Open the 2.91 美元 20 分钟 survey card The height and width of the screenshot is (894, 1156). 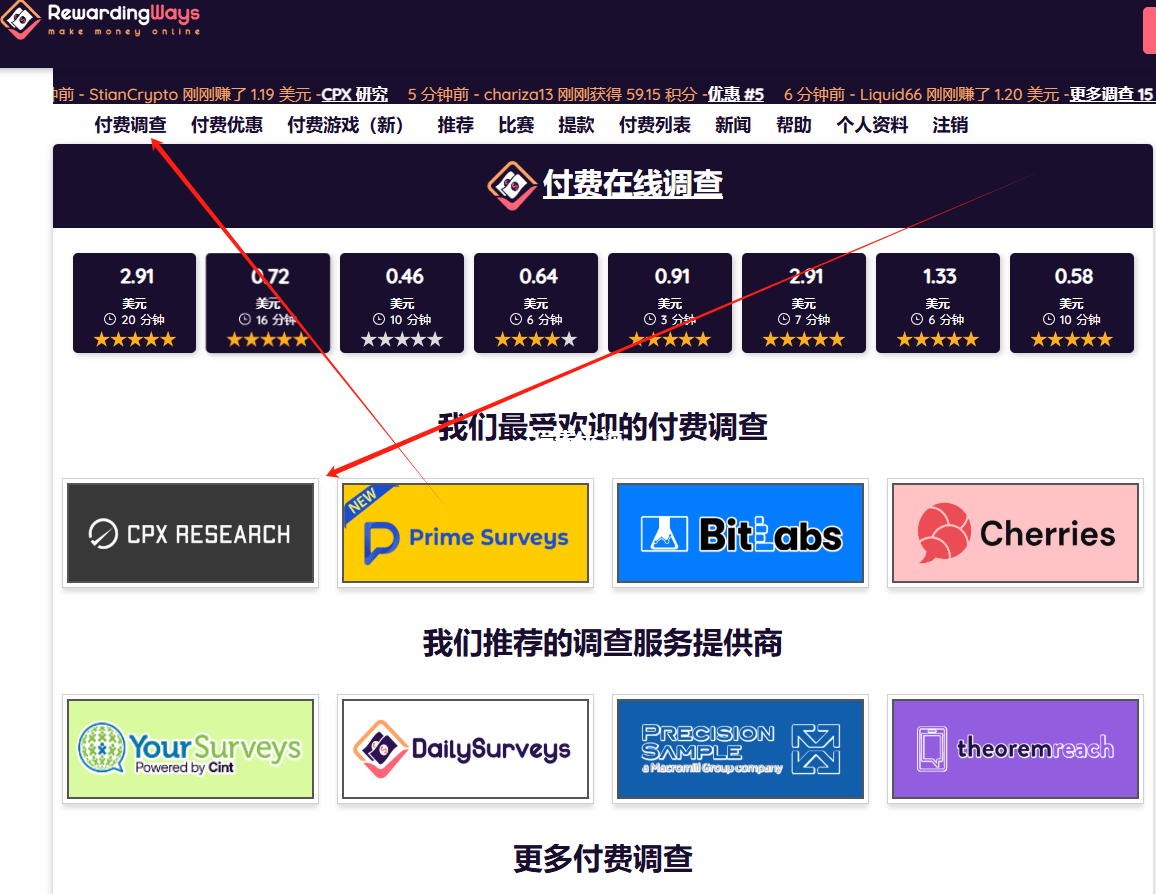pos(134,303)
